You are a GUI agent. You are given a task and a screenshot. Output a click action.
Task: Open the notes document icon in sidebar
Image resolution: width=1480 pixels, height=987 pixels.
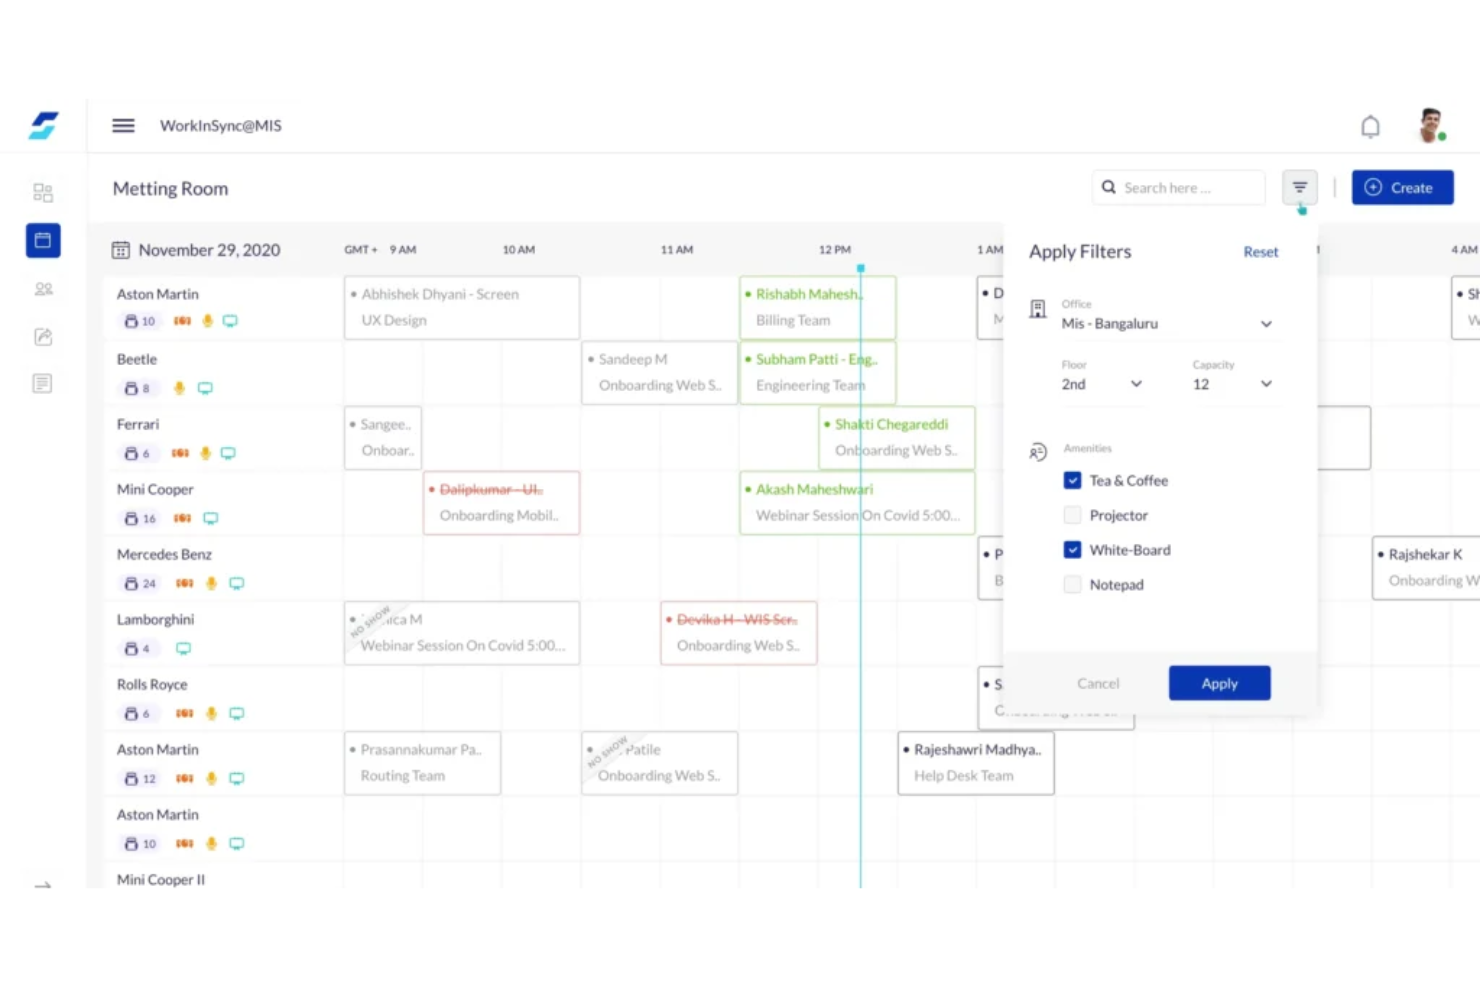click(x=43, y=383)
